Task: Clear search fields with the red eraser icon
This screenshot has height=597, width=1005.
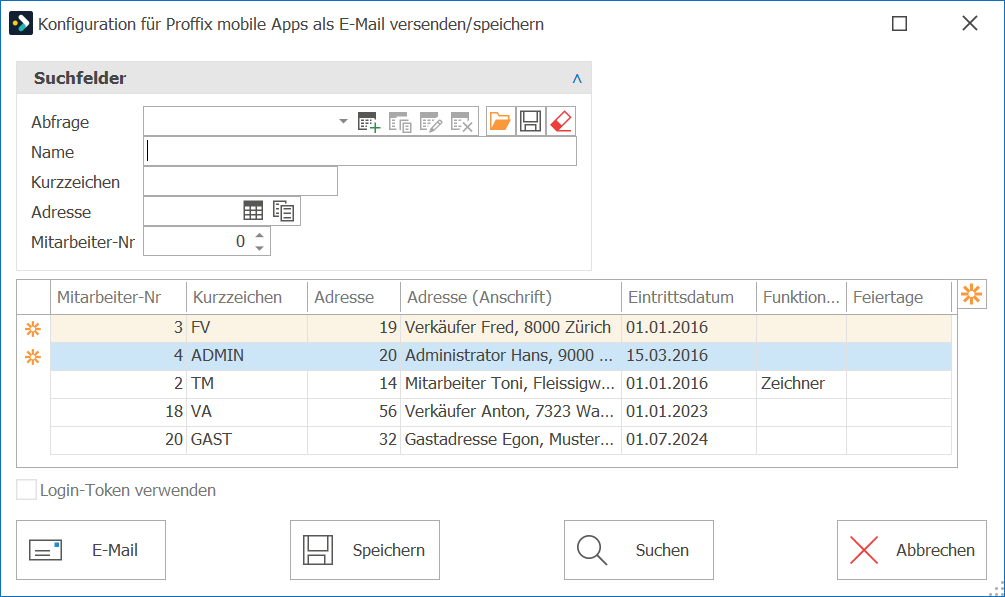Action: point(561,121)
